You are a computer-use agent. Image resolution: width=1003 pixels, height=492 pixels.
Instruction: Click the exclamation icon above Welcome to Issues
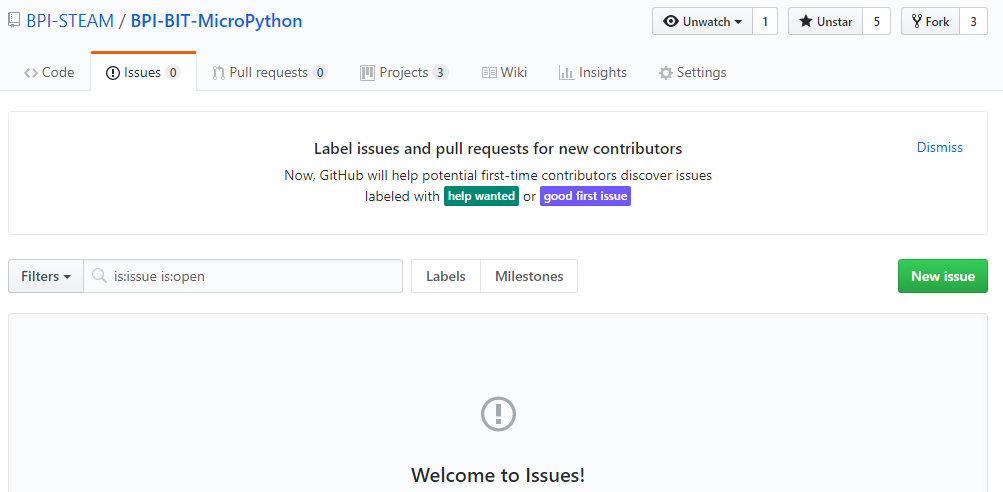[x=498, y=413]
